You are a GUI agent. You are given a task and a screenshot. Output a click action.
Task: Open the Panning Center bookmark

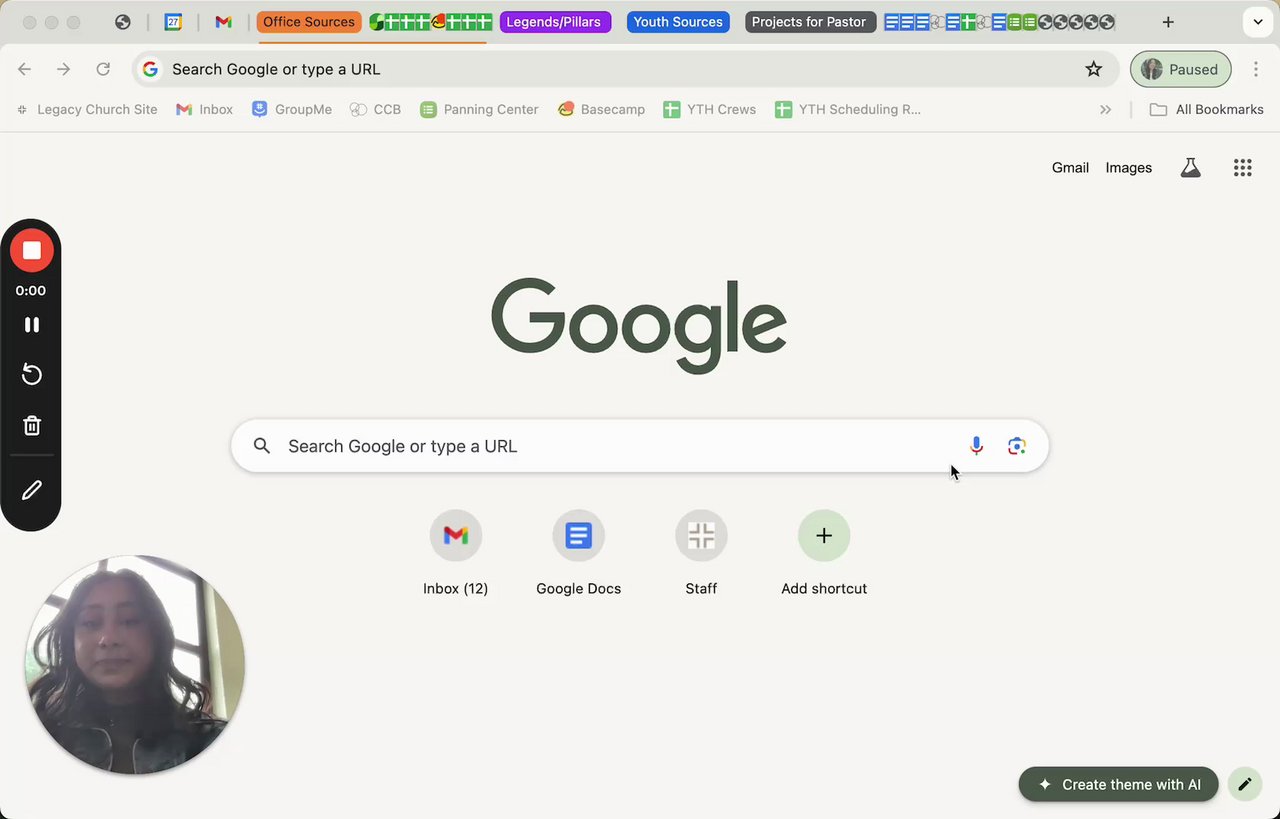coord(479,110)
